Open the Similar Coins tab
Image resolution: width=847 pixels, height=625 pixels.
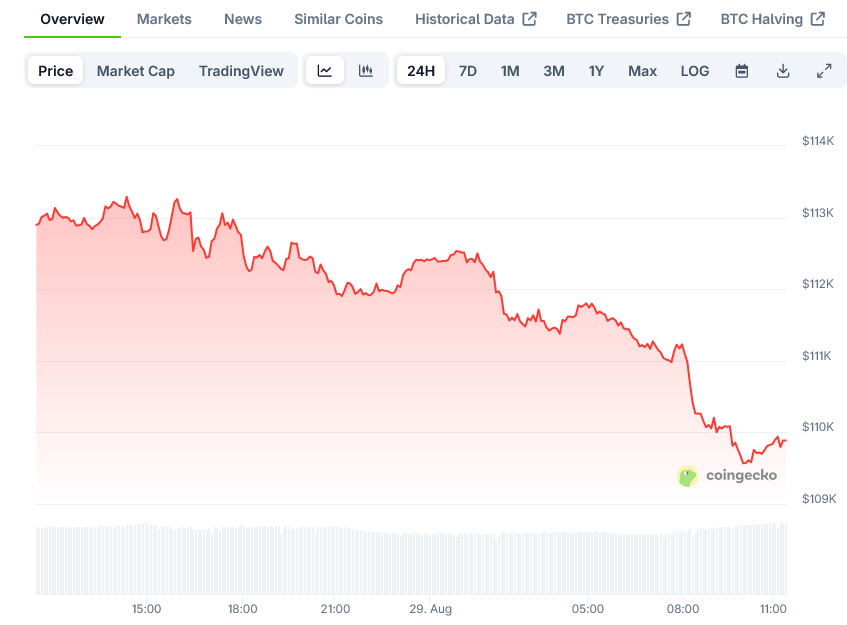pyautogui.click(x=338, y=19)
